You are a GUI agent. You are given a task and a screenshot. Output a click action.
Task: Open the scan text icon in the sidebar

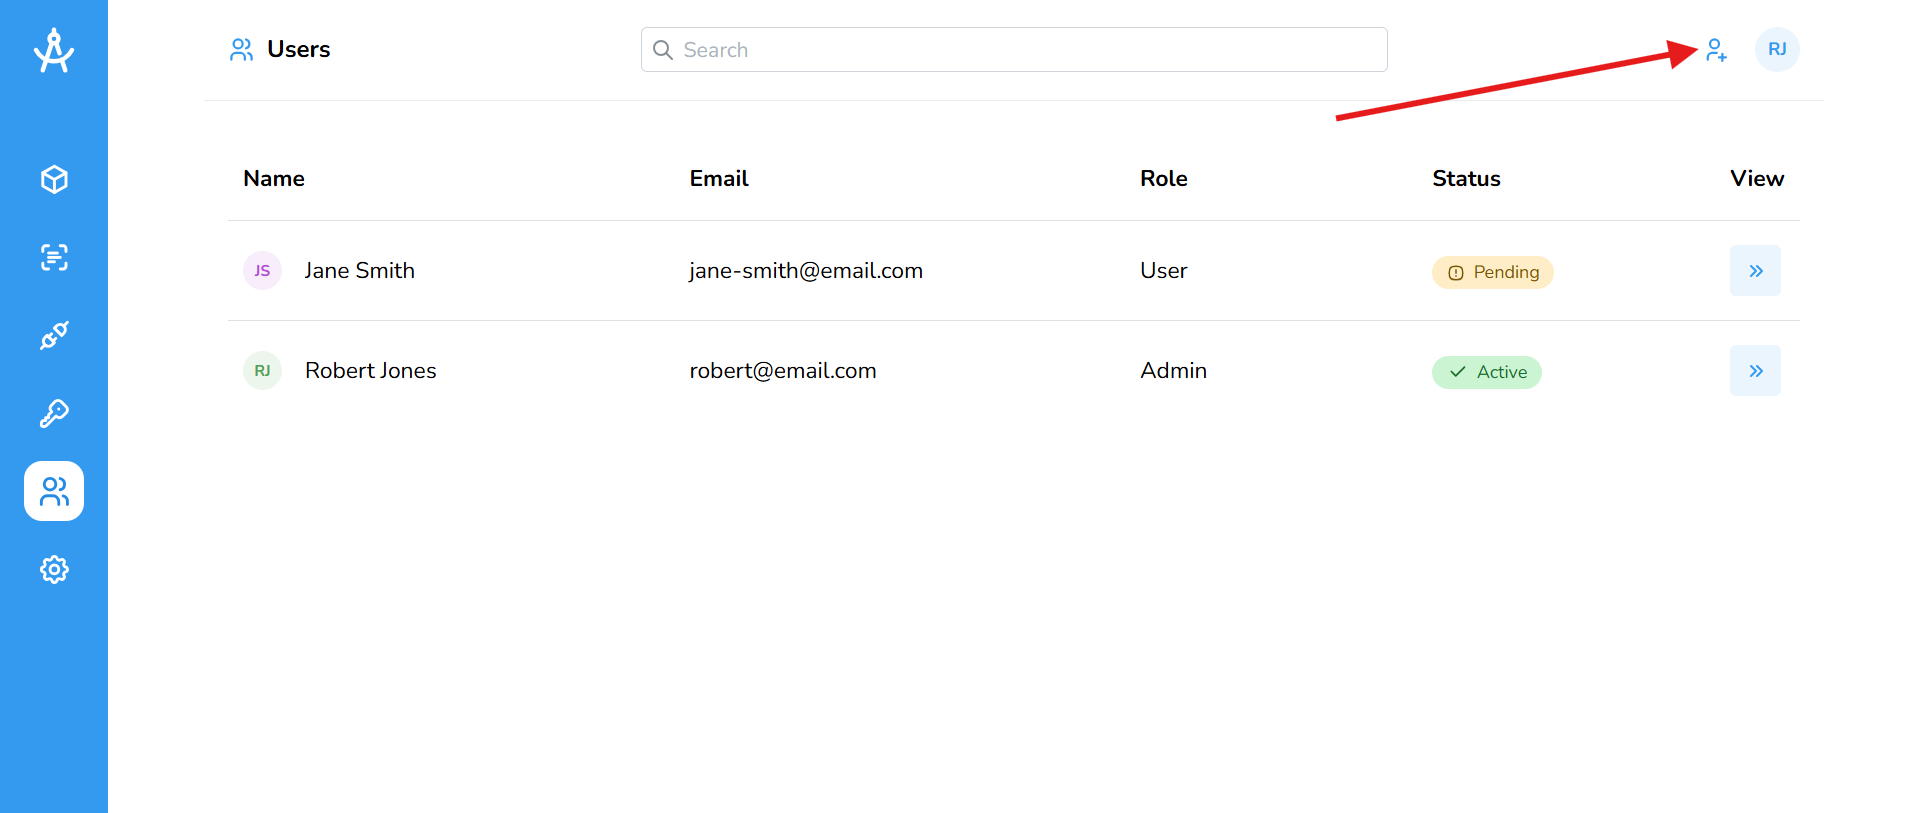pos(54,257)
